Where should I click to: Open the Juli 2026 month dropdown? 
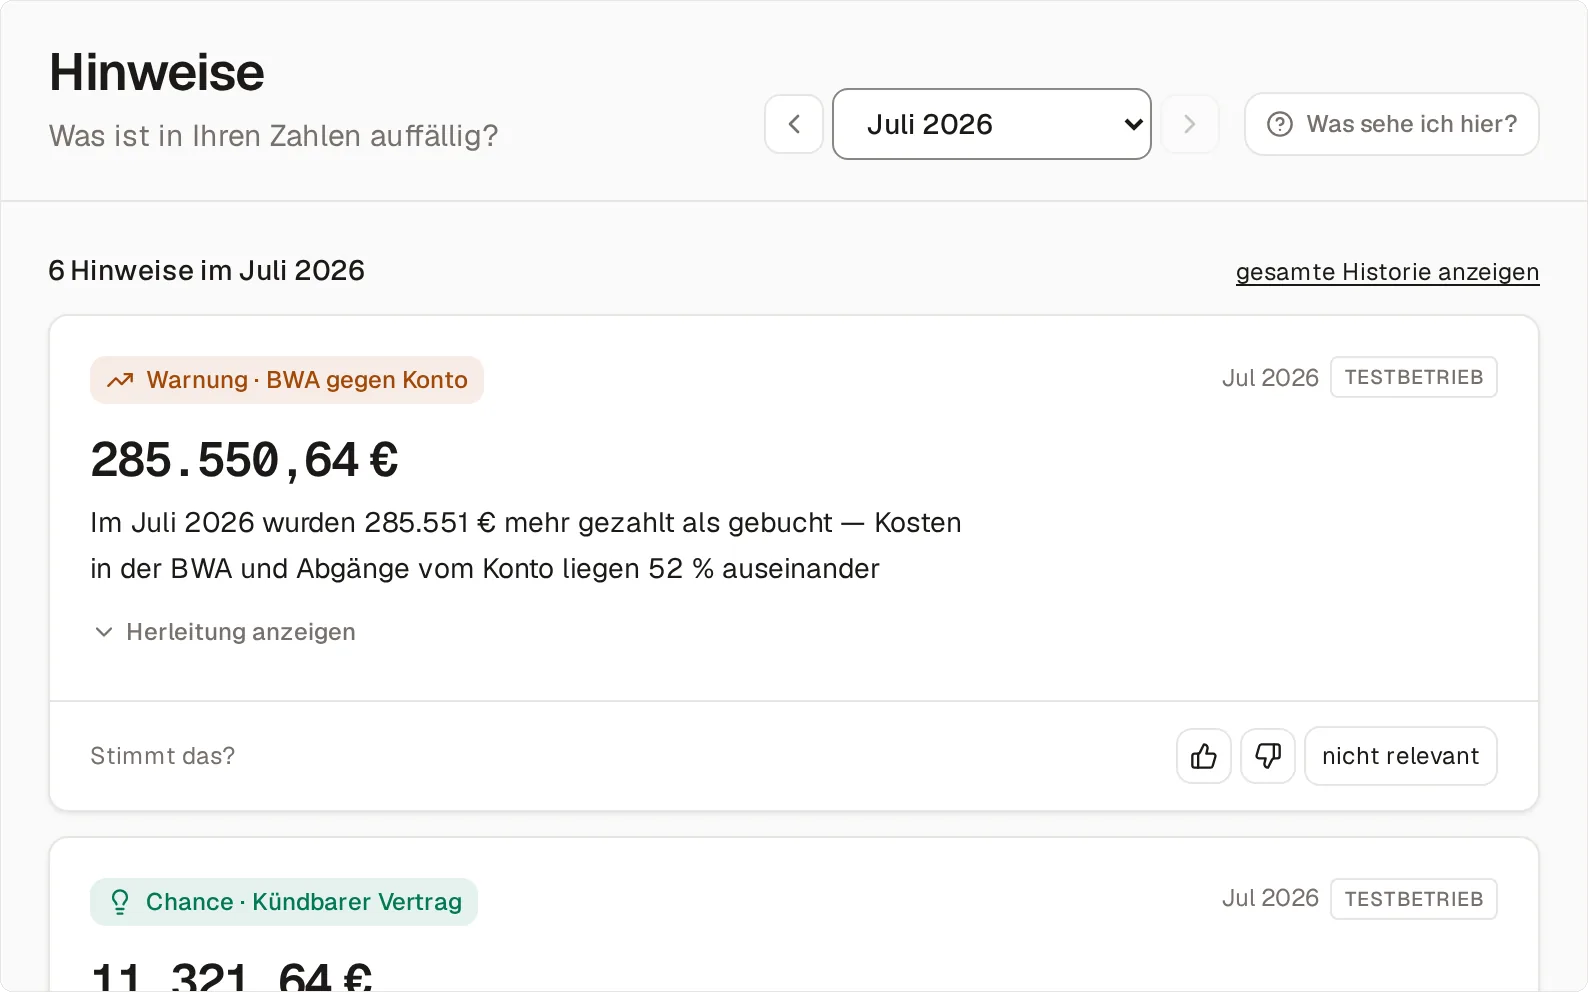(992, 124)
